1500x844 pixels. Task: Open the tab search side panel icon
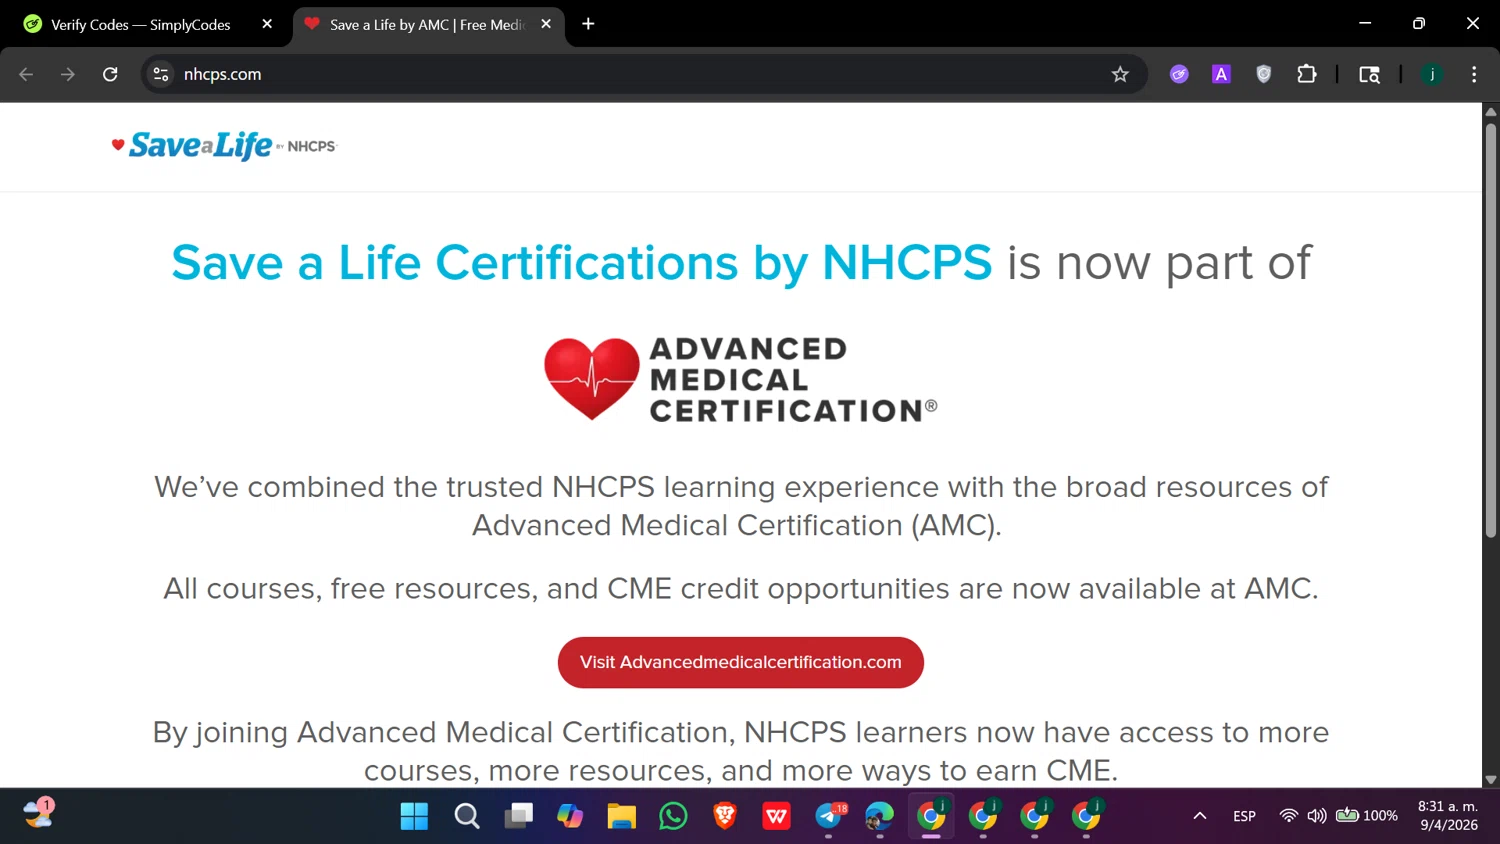click(1369, 74)
